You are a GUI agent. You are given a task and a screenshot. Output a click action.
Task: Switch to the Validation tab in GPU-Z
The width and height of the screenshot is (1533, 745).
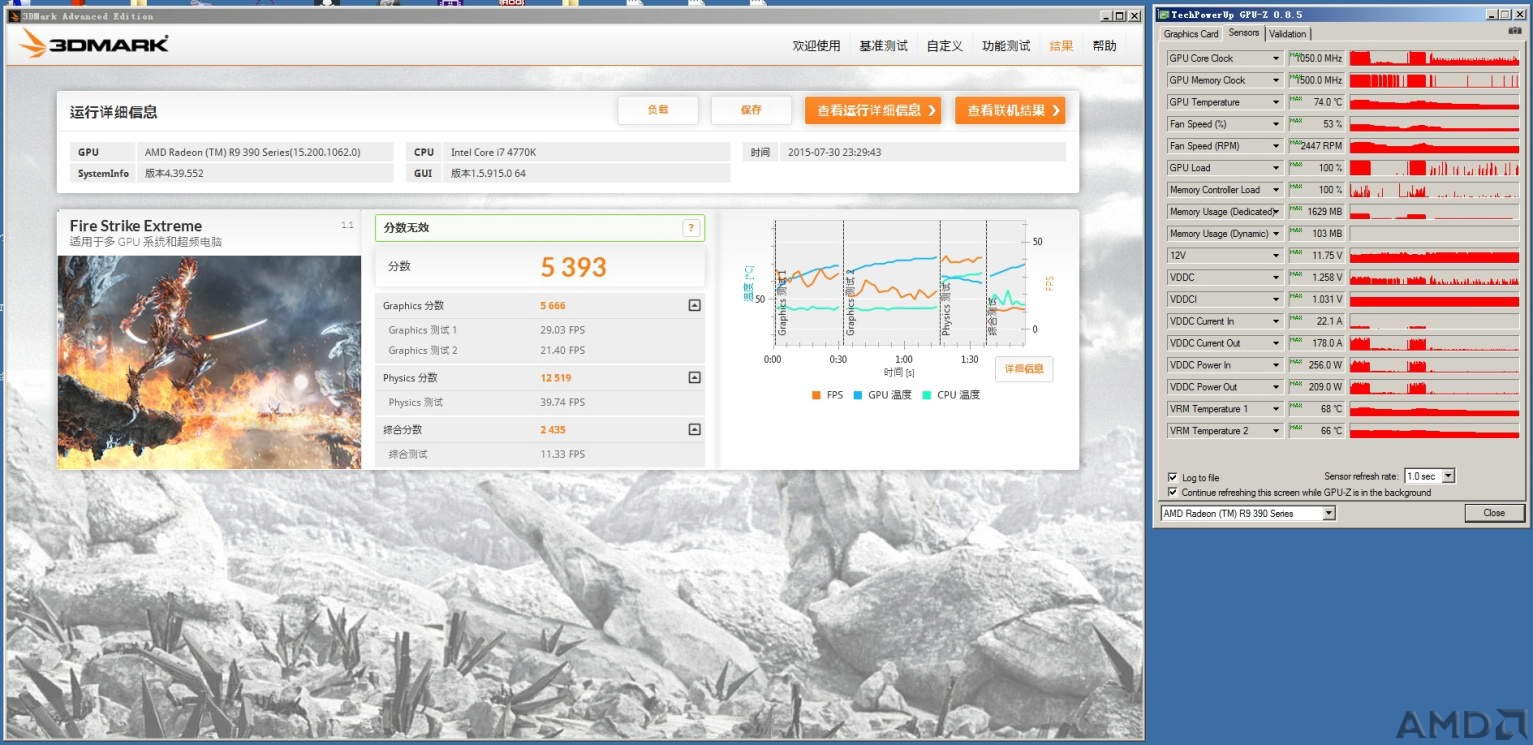(x=1287, y=34)
